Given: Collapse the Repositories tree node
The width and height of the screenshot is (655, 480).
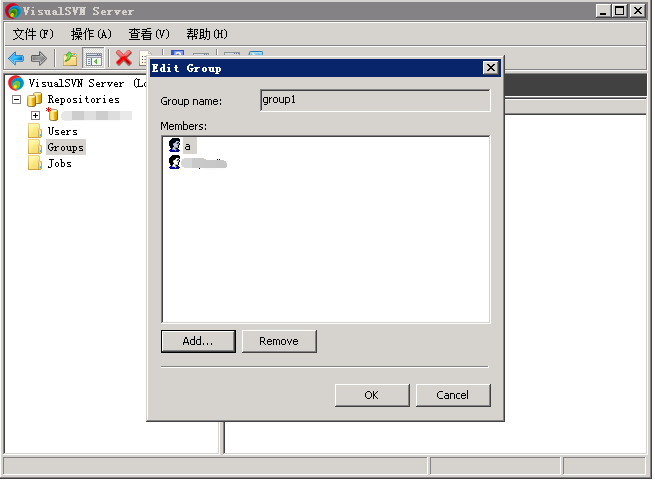Looking at the screenshot, I should tap(16, 99).
